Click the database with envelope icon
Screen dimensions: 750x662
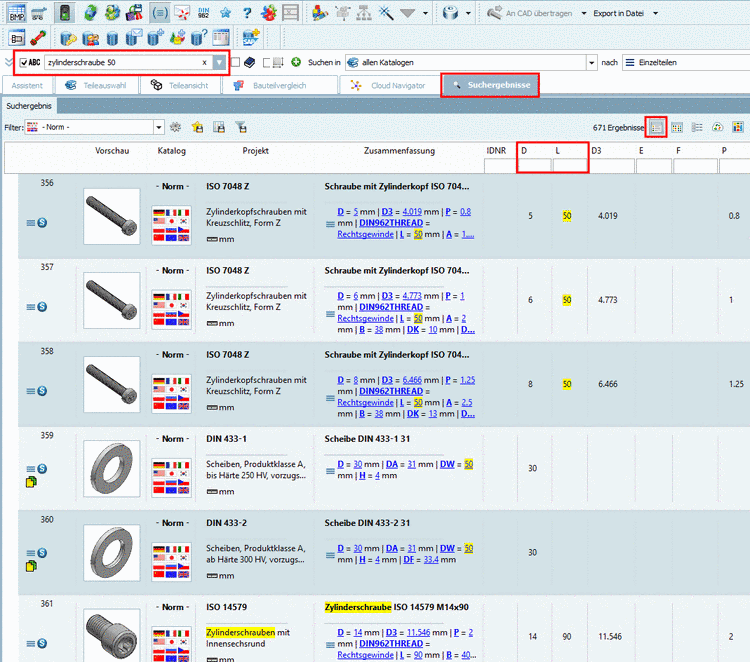[133, 37]
